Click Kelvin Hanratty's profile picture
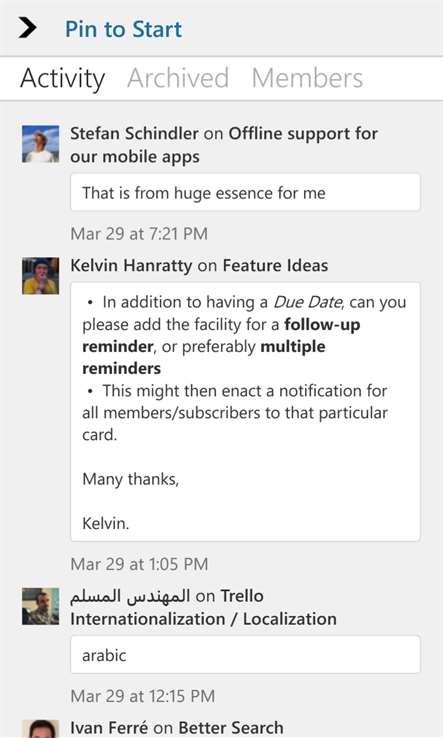This screenshot has height=738, width=443. 40,276
